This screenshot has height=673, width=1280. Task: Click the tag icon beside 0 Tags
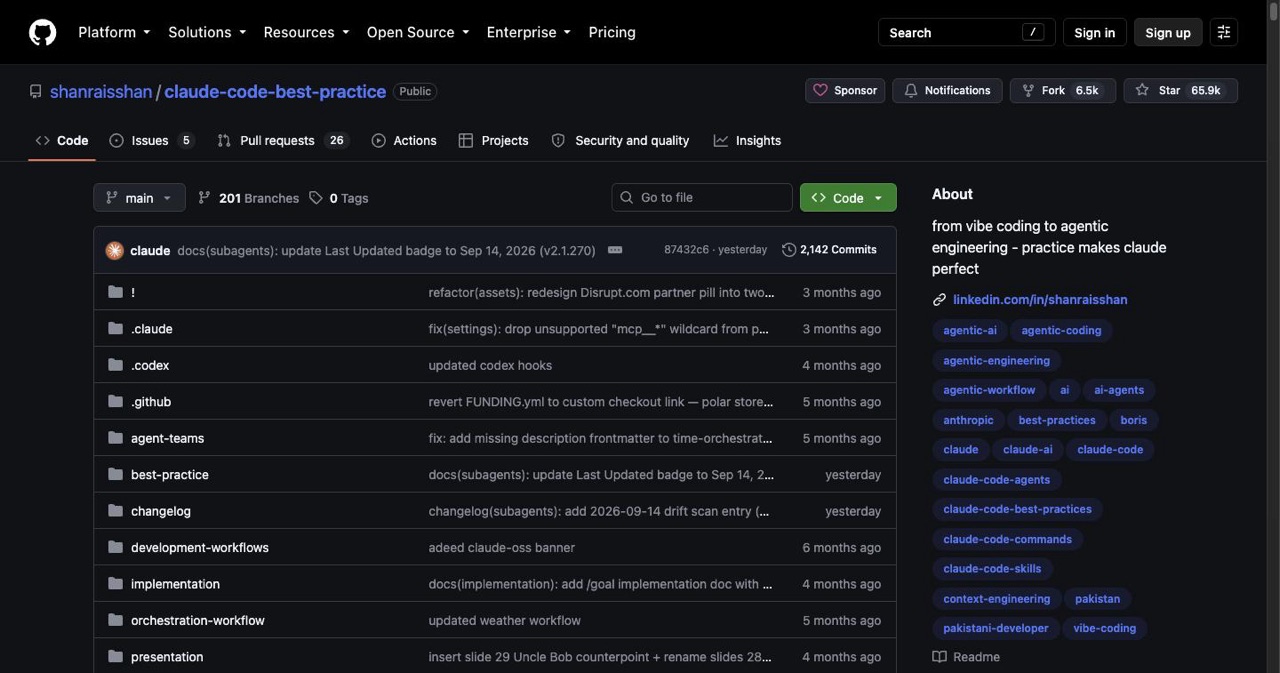click(316, 198)
